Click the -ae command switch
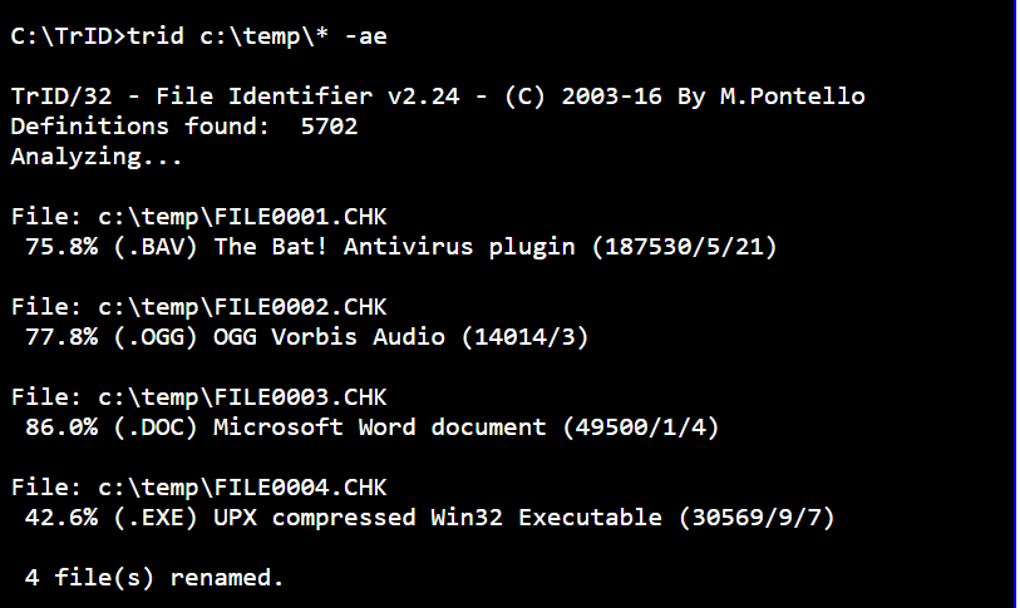 click(366, 37)
